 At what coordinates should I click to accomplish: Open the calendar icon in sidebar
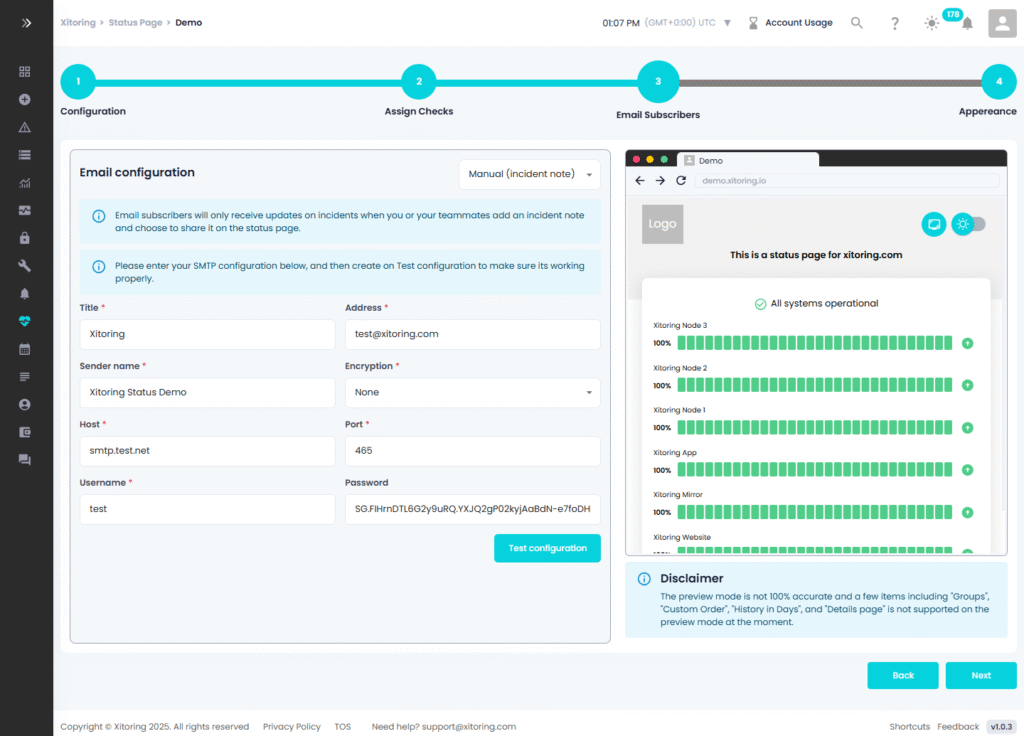[25, 349]
